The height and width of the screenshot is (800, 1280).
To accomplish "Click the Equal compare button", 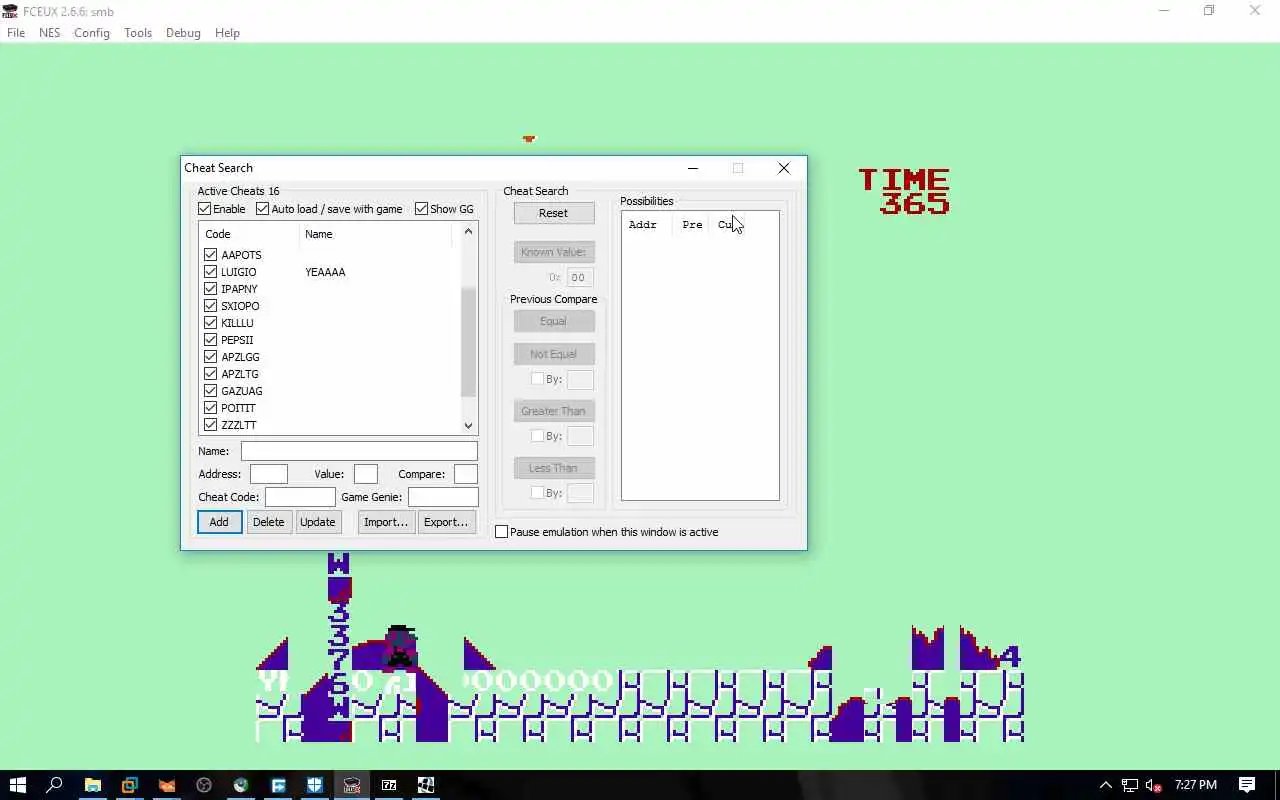I will coord(553,321).
